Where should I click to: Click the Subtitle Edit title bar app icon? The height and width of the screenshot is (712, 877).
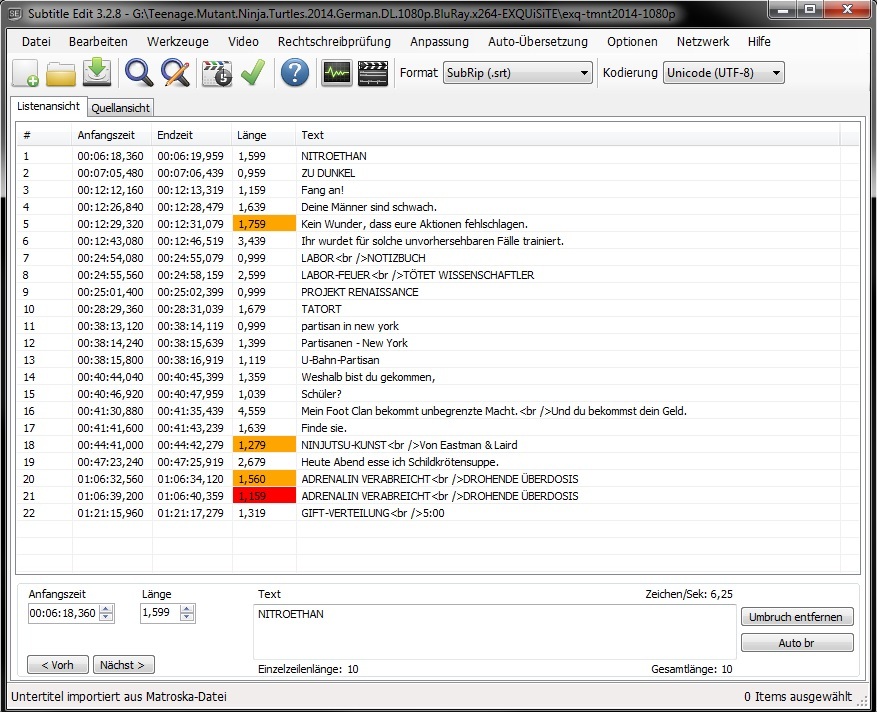coord(15,13)
